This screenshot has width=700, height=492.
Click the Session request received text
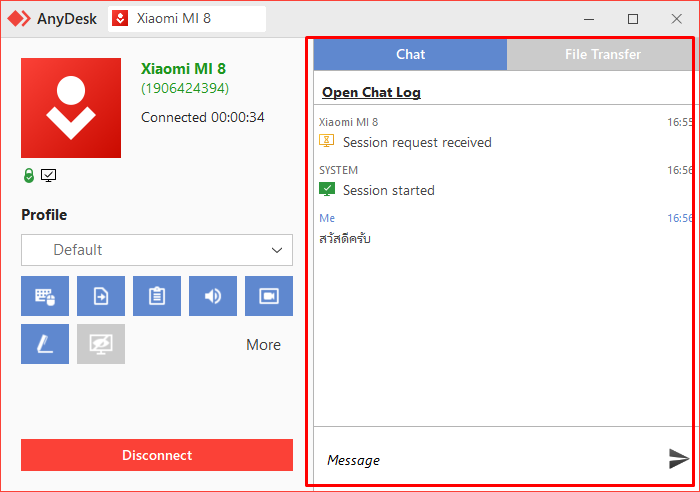(x=417, y=142)
